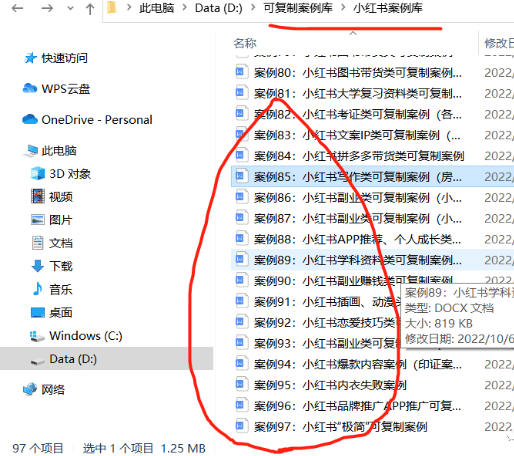Expand chevron after 可复制案例库 in breadcrumb
The height and width of the screenshot is (456, 514).
(x=343, y=8)
